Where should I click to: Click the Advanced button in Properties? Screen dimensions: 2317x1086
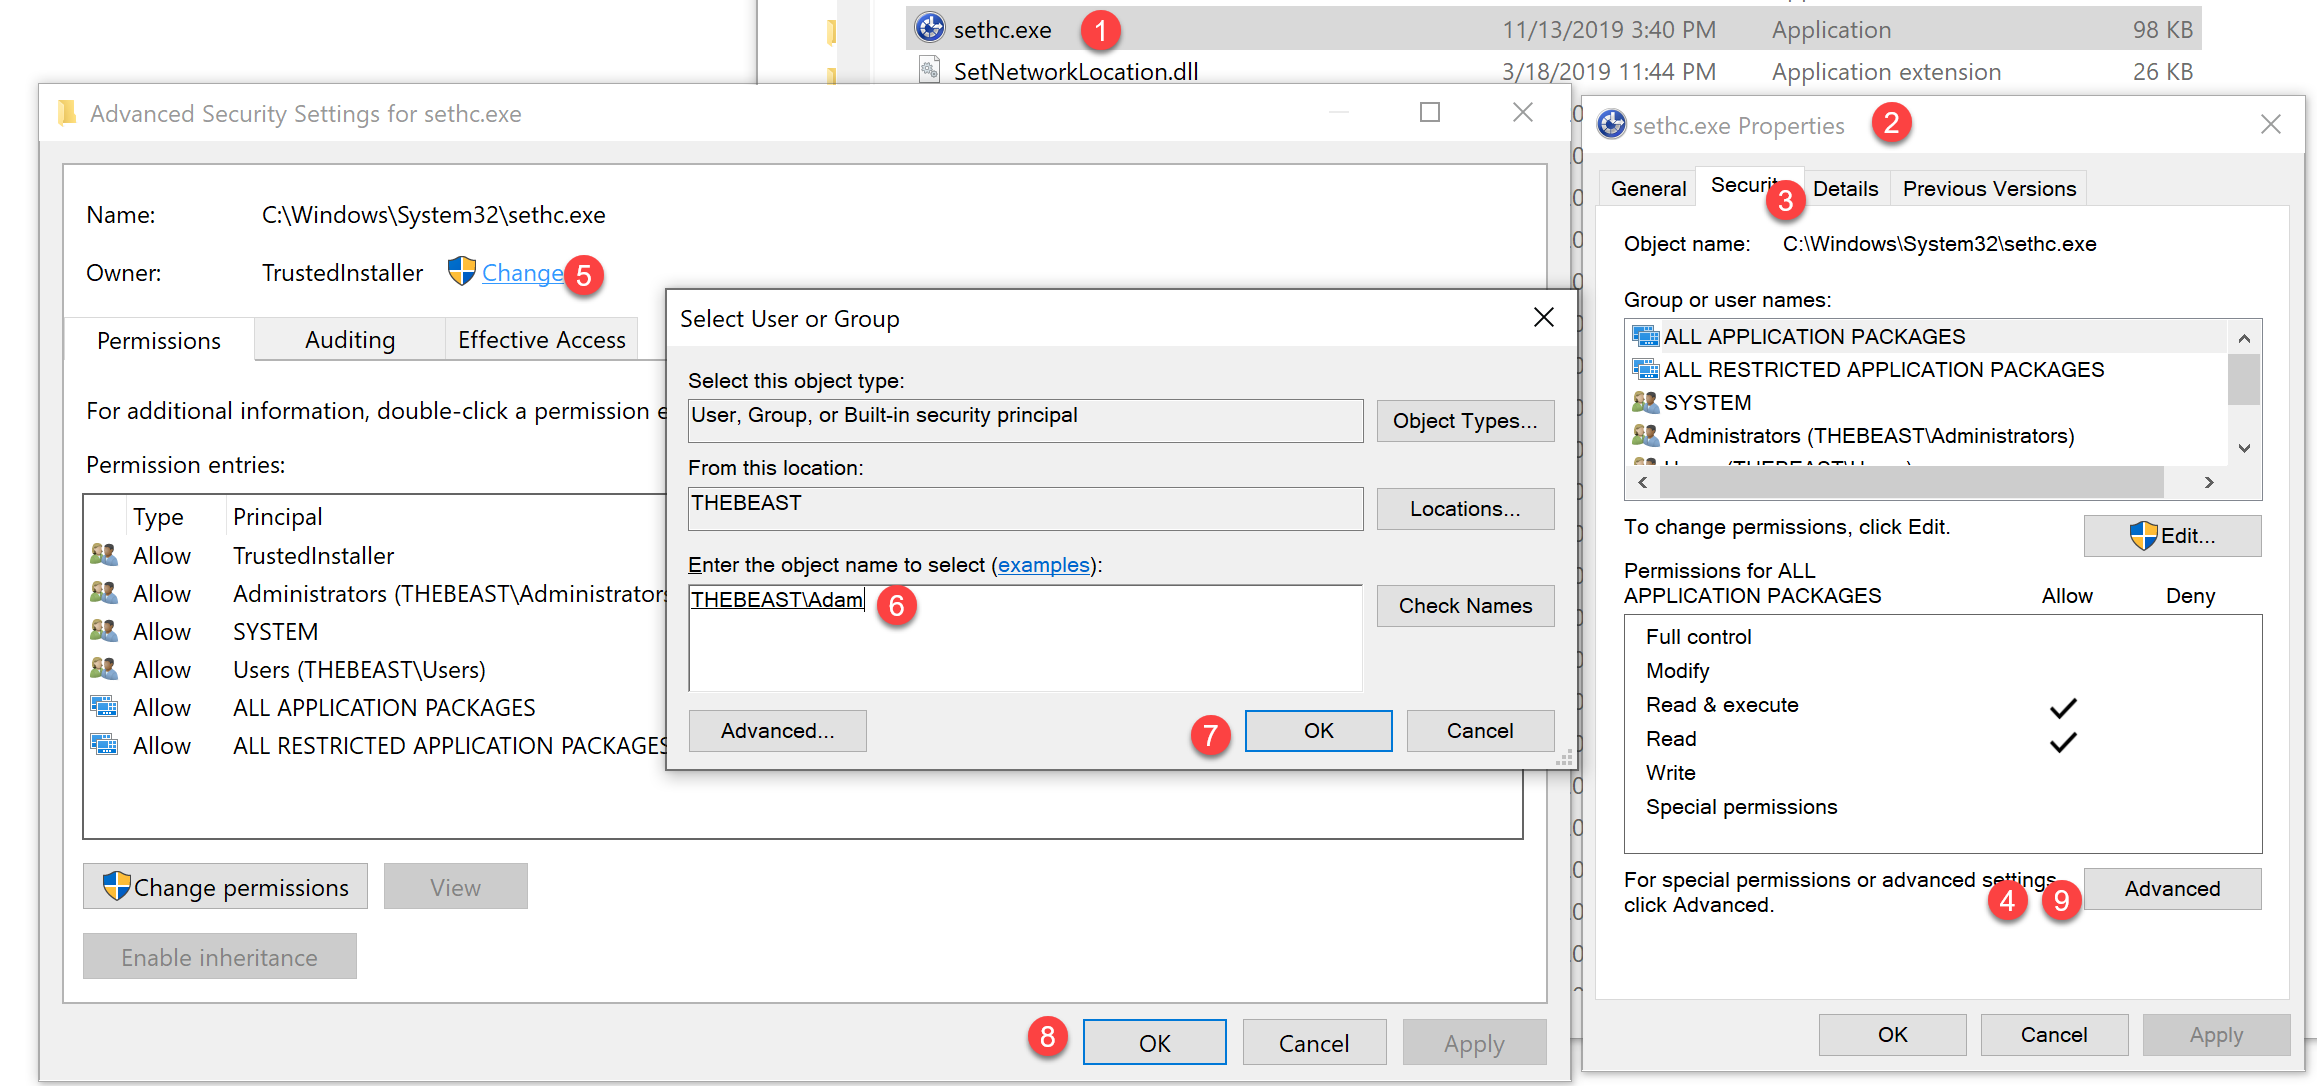pos(2172,889)
